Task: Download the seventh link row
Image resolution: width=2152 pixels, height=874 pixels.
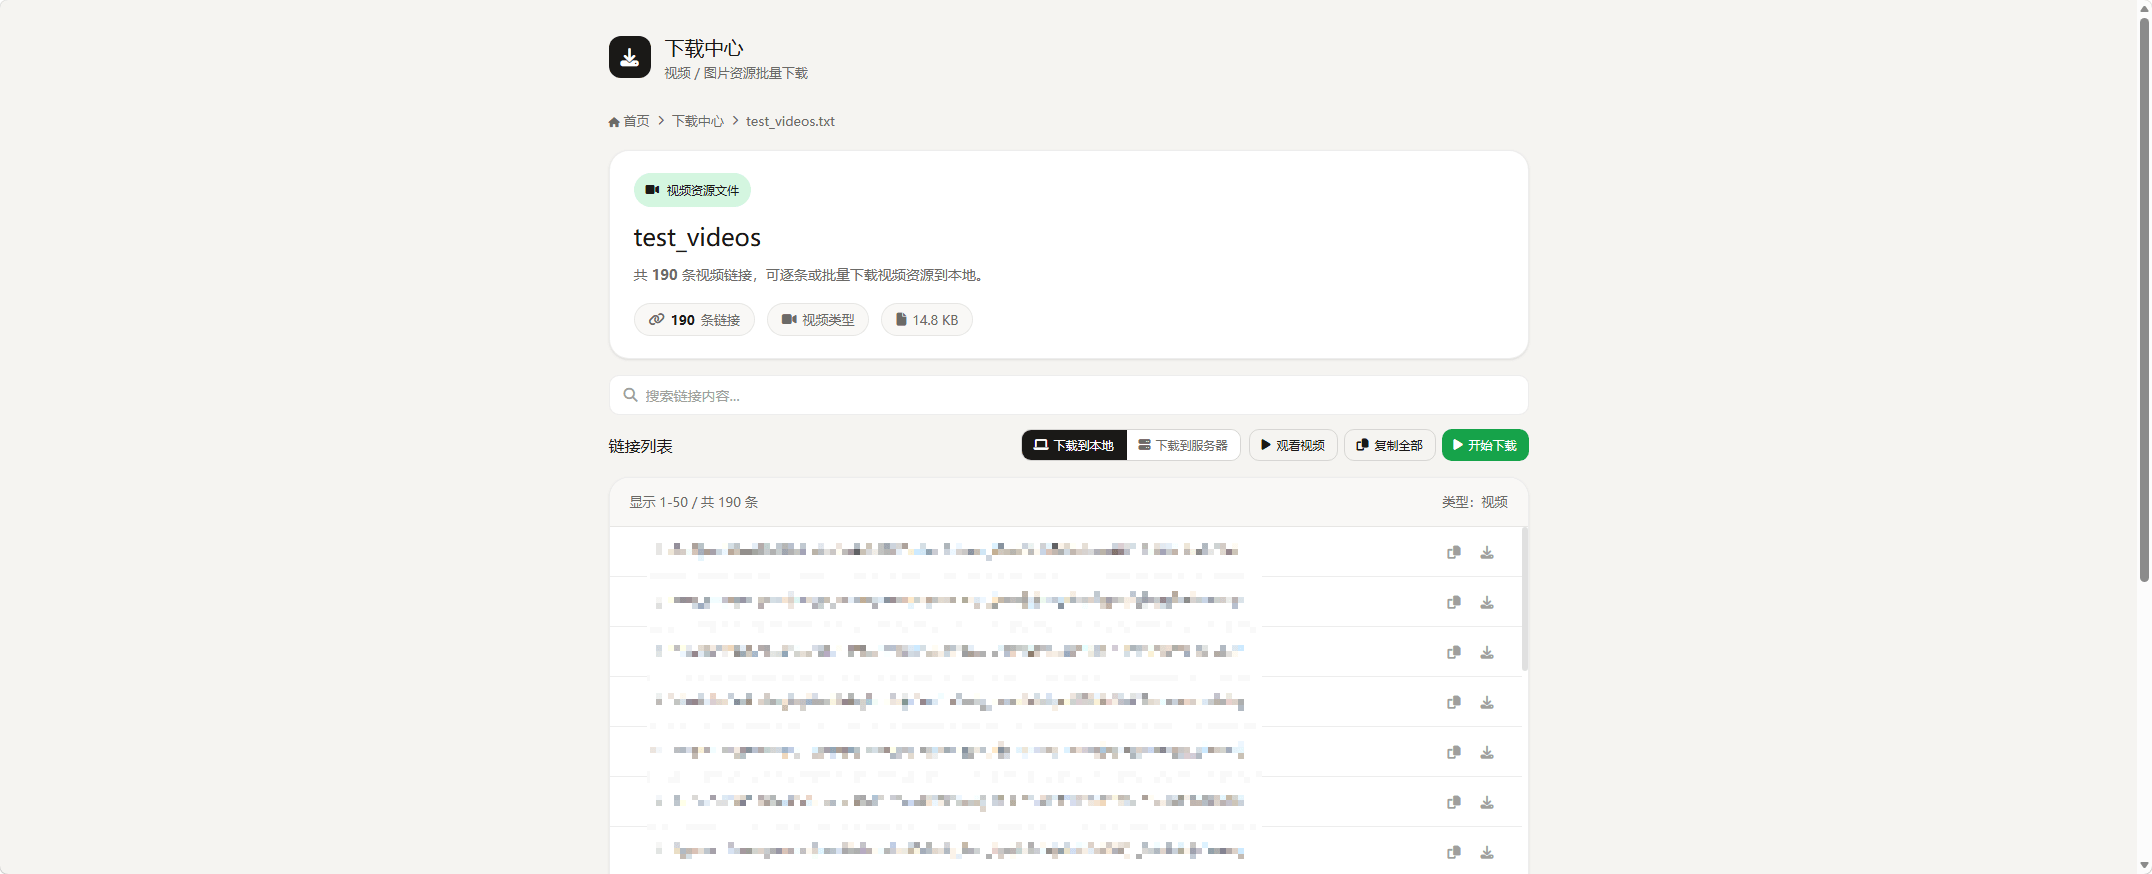Action: (1487, 852)
